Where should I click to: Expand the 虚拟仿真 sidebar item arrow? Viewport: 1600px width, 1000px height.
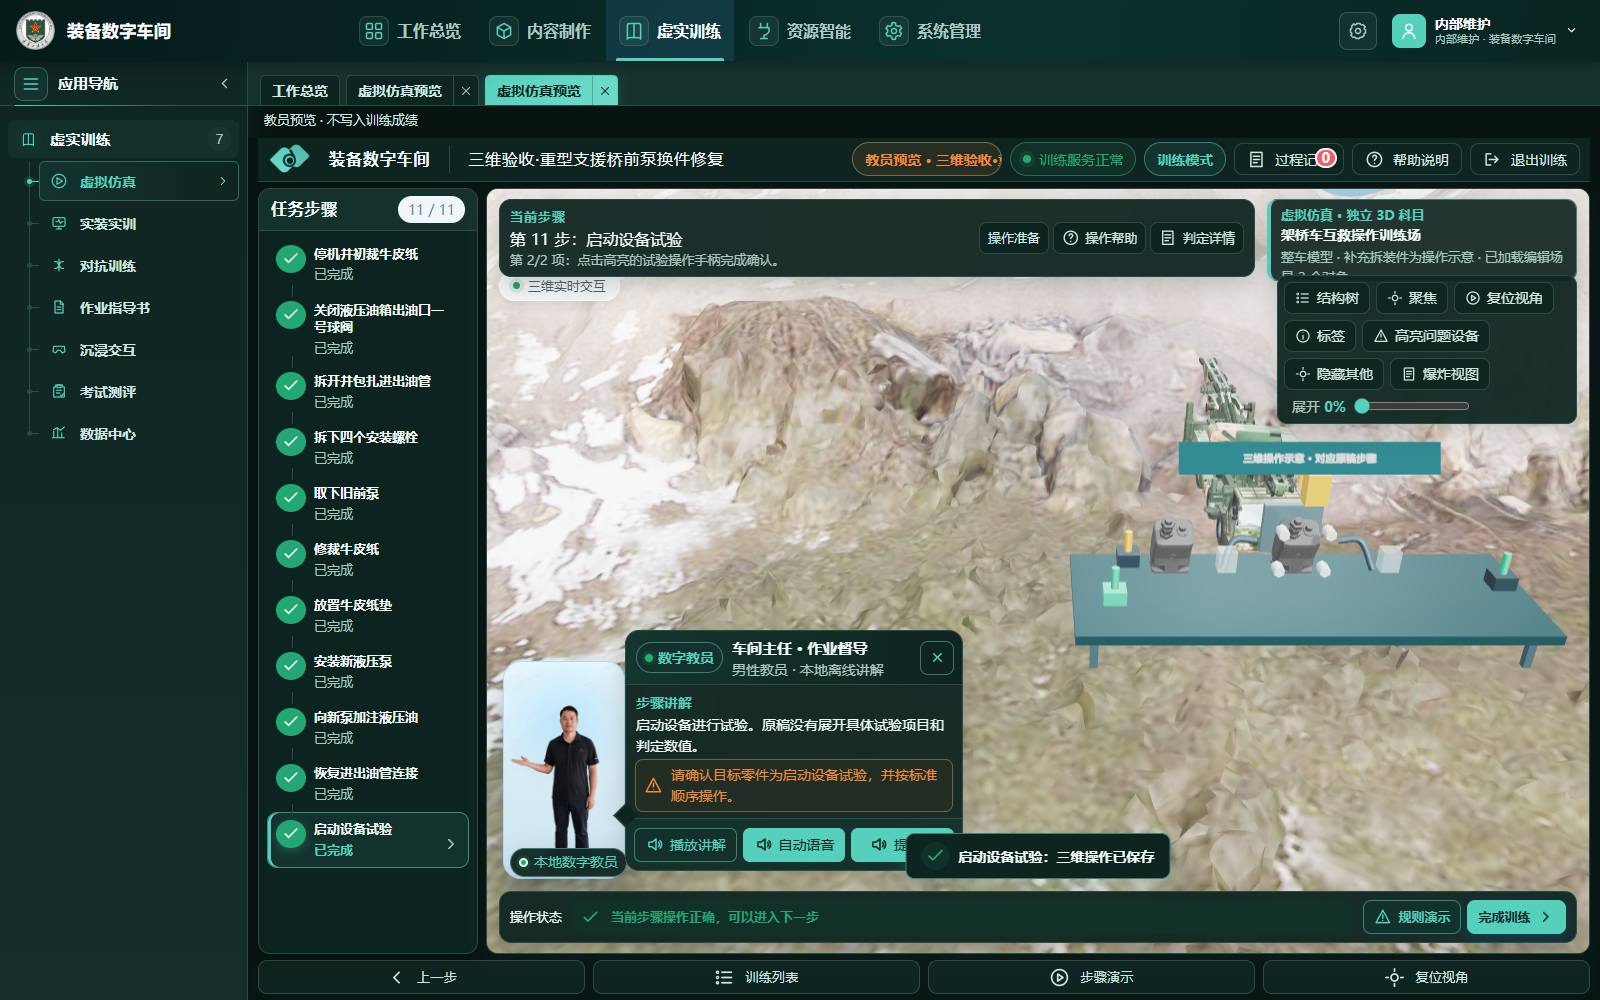point(223,181)
